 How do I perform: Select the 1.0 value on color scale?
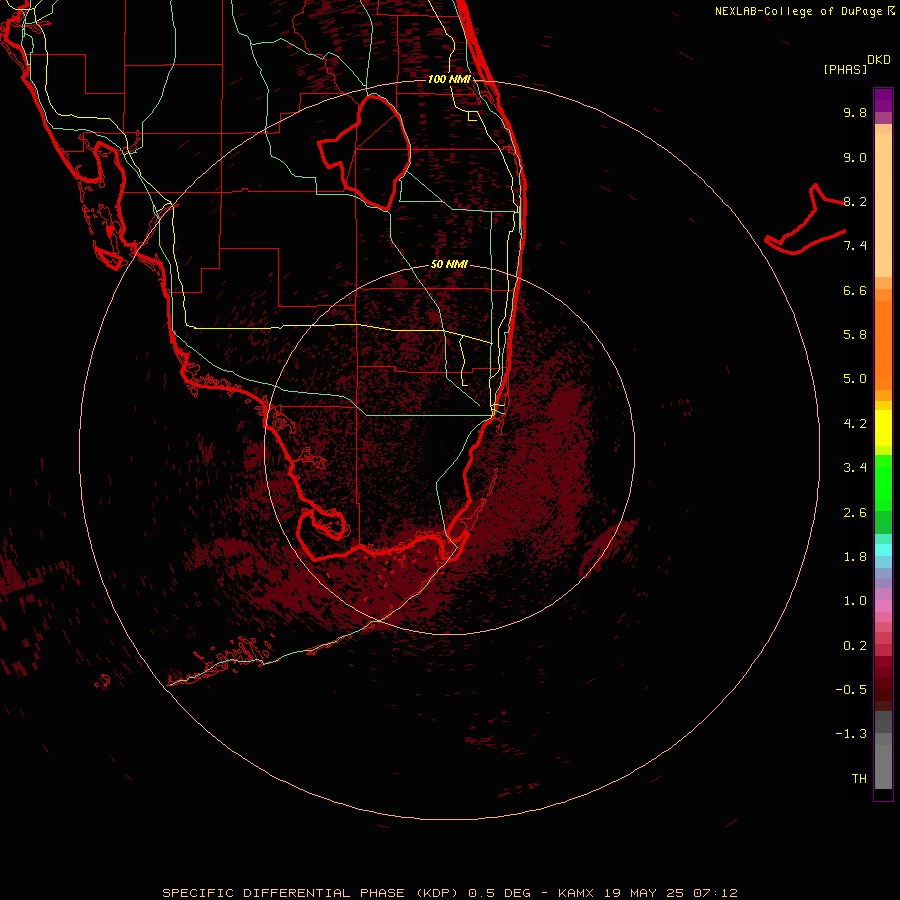tap(855, 601)
